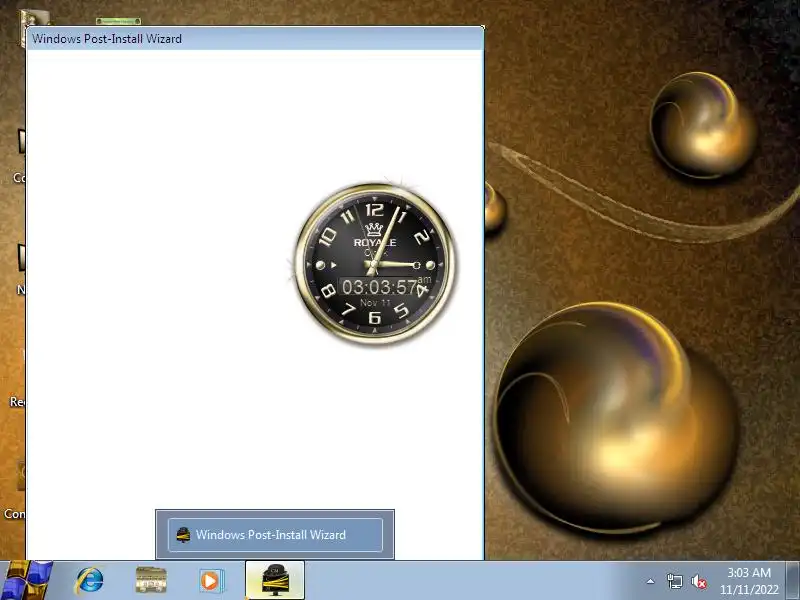The image size is (800, 600).
Task: Click the Windows Post-Install Wizard title bar
Action: 255,38
